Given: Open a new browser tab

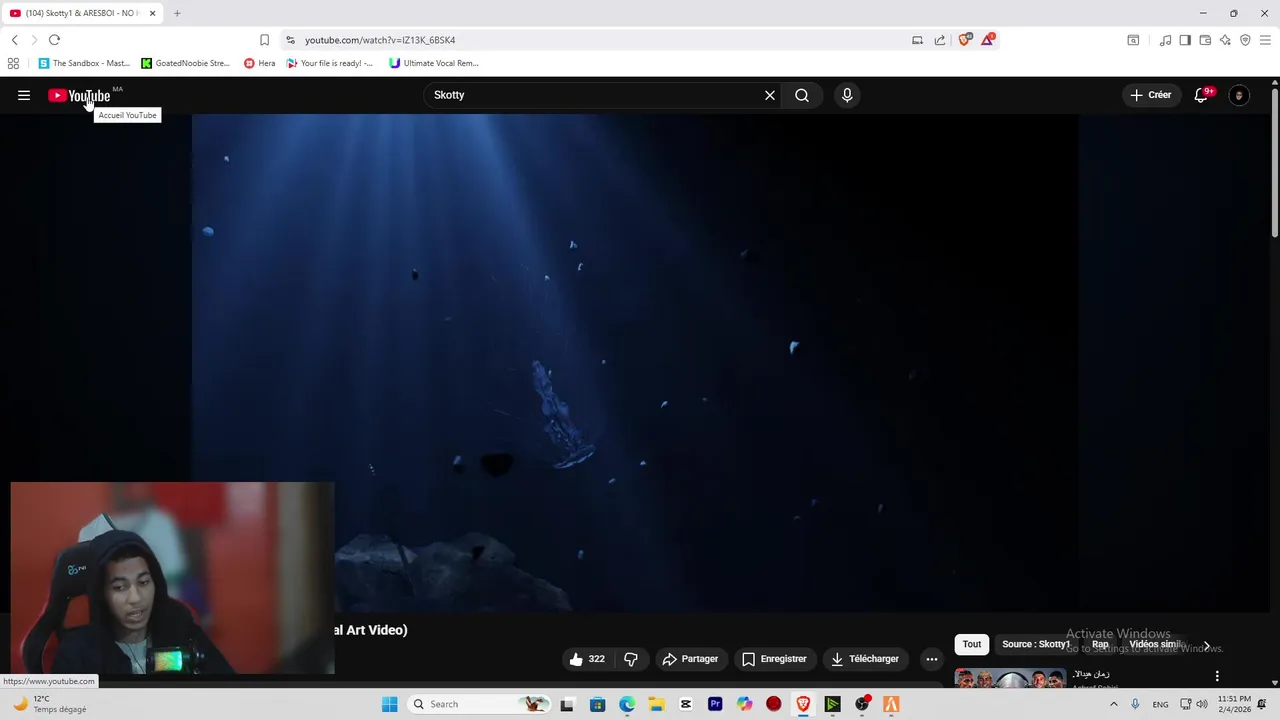Looking at the screenshot, I should (x=177, y=13).
